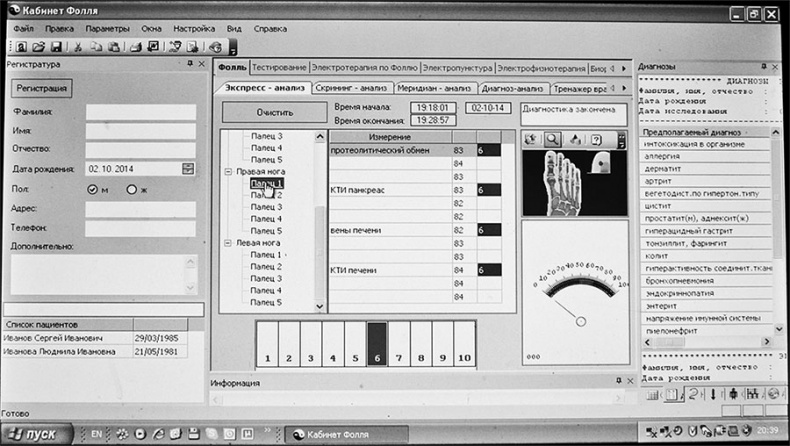Screen dimensions: 790x446
Task: Close the Регистратура panel with its X
Action: tap(201, 64)
